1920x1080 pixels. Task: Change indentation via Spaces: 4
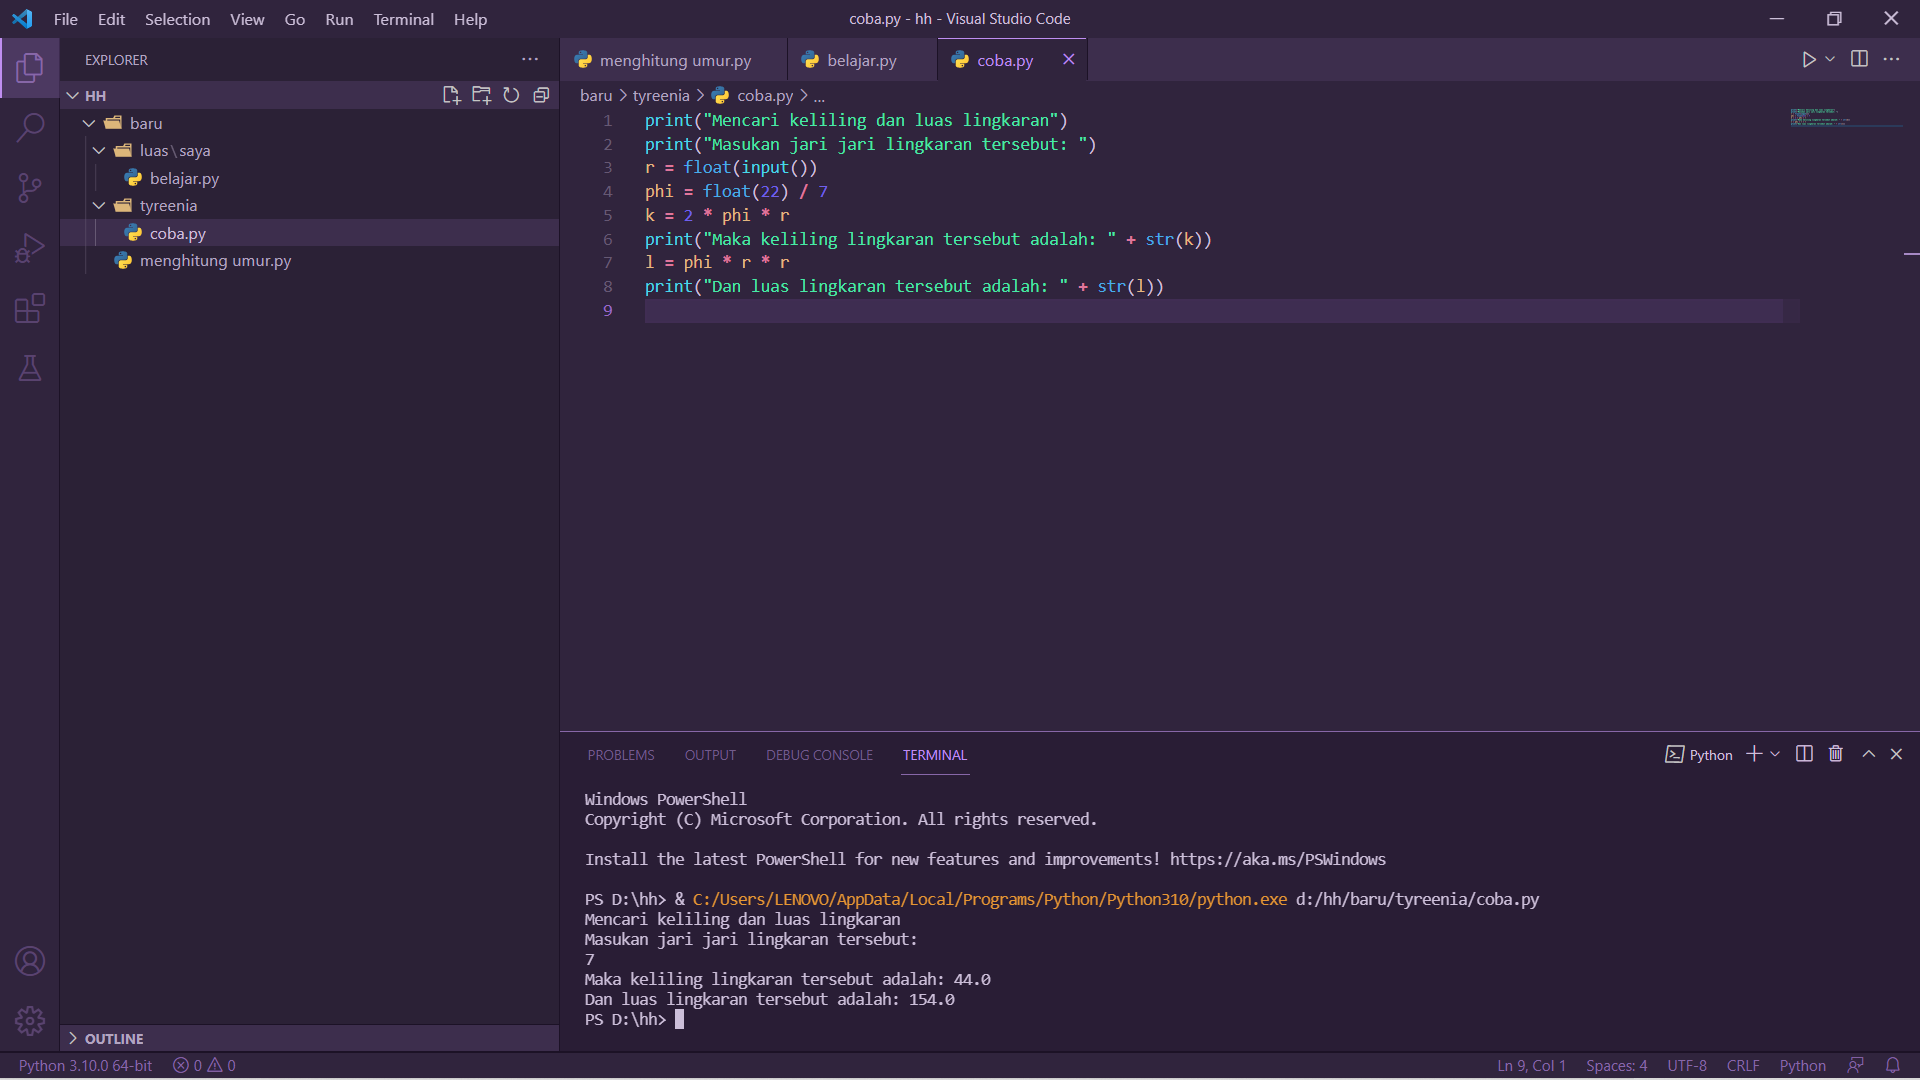(1616, 1066)
